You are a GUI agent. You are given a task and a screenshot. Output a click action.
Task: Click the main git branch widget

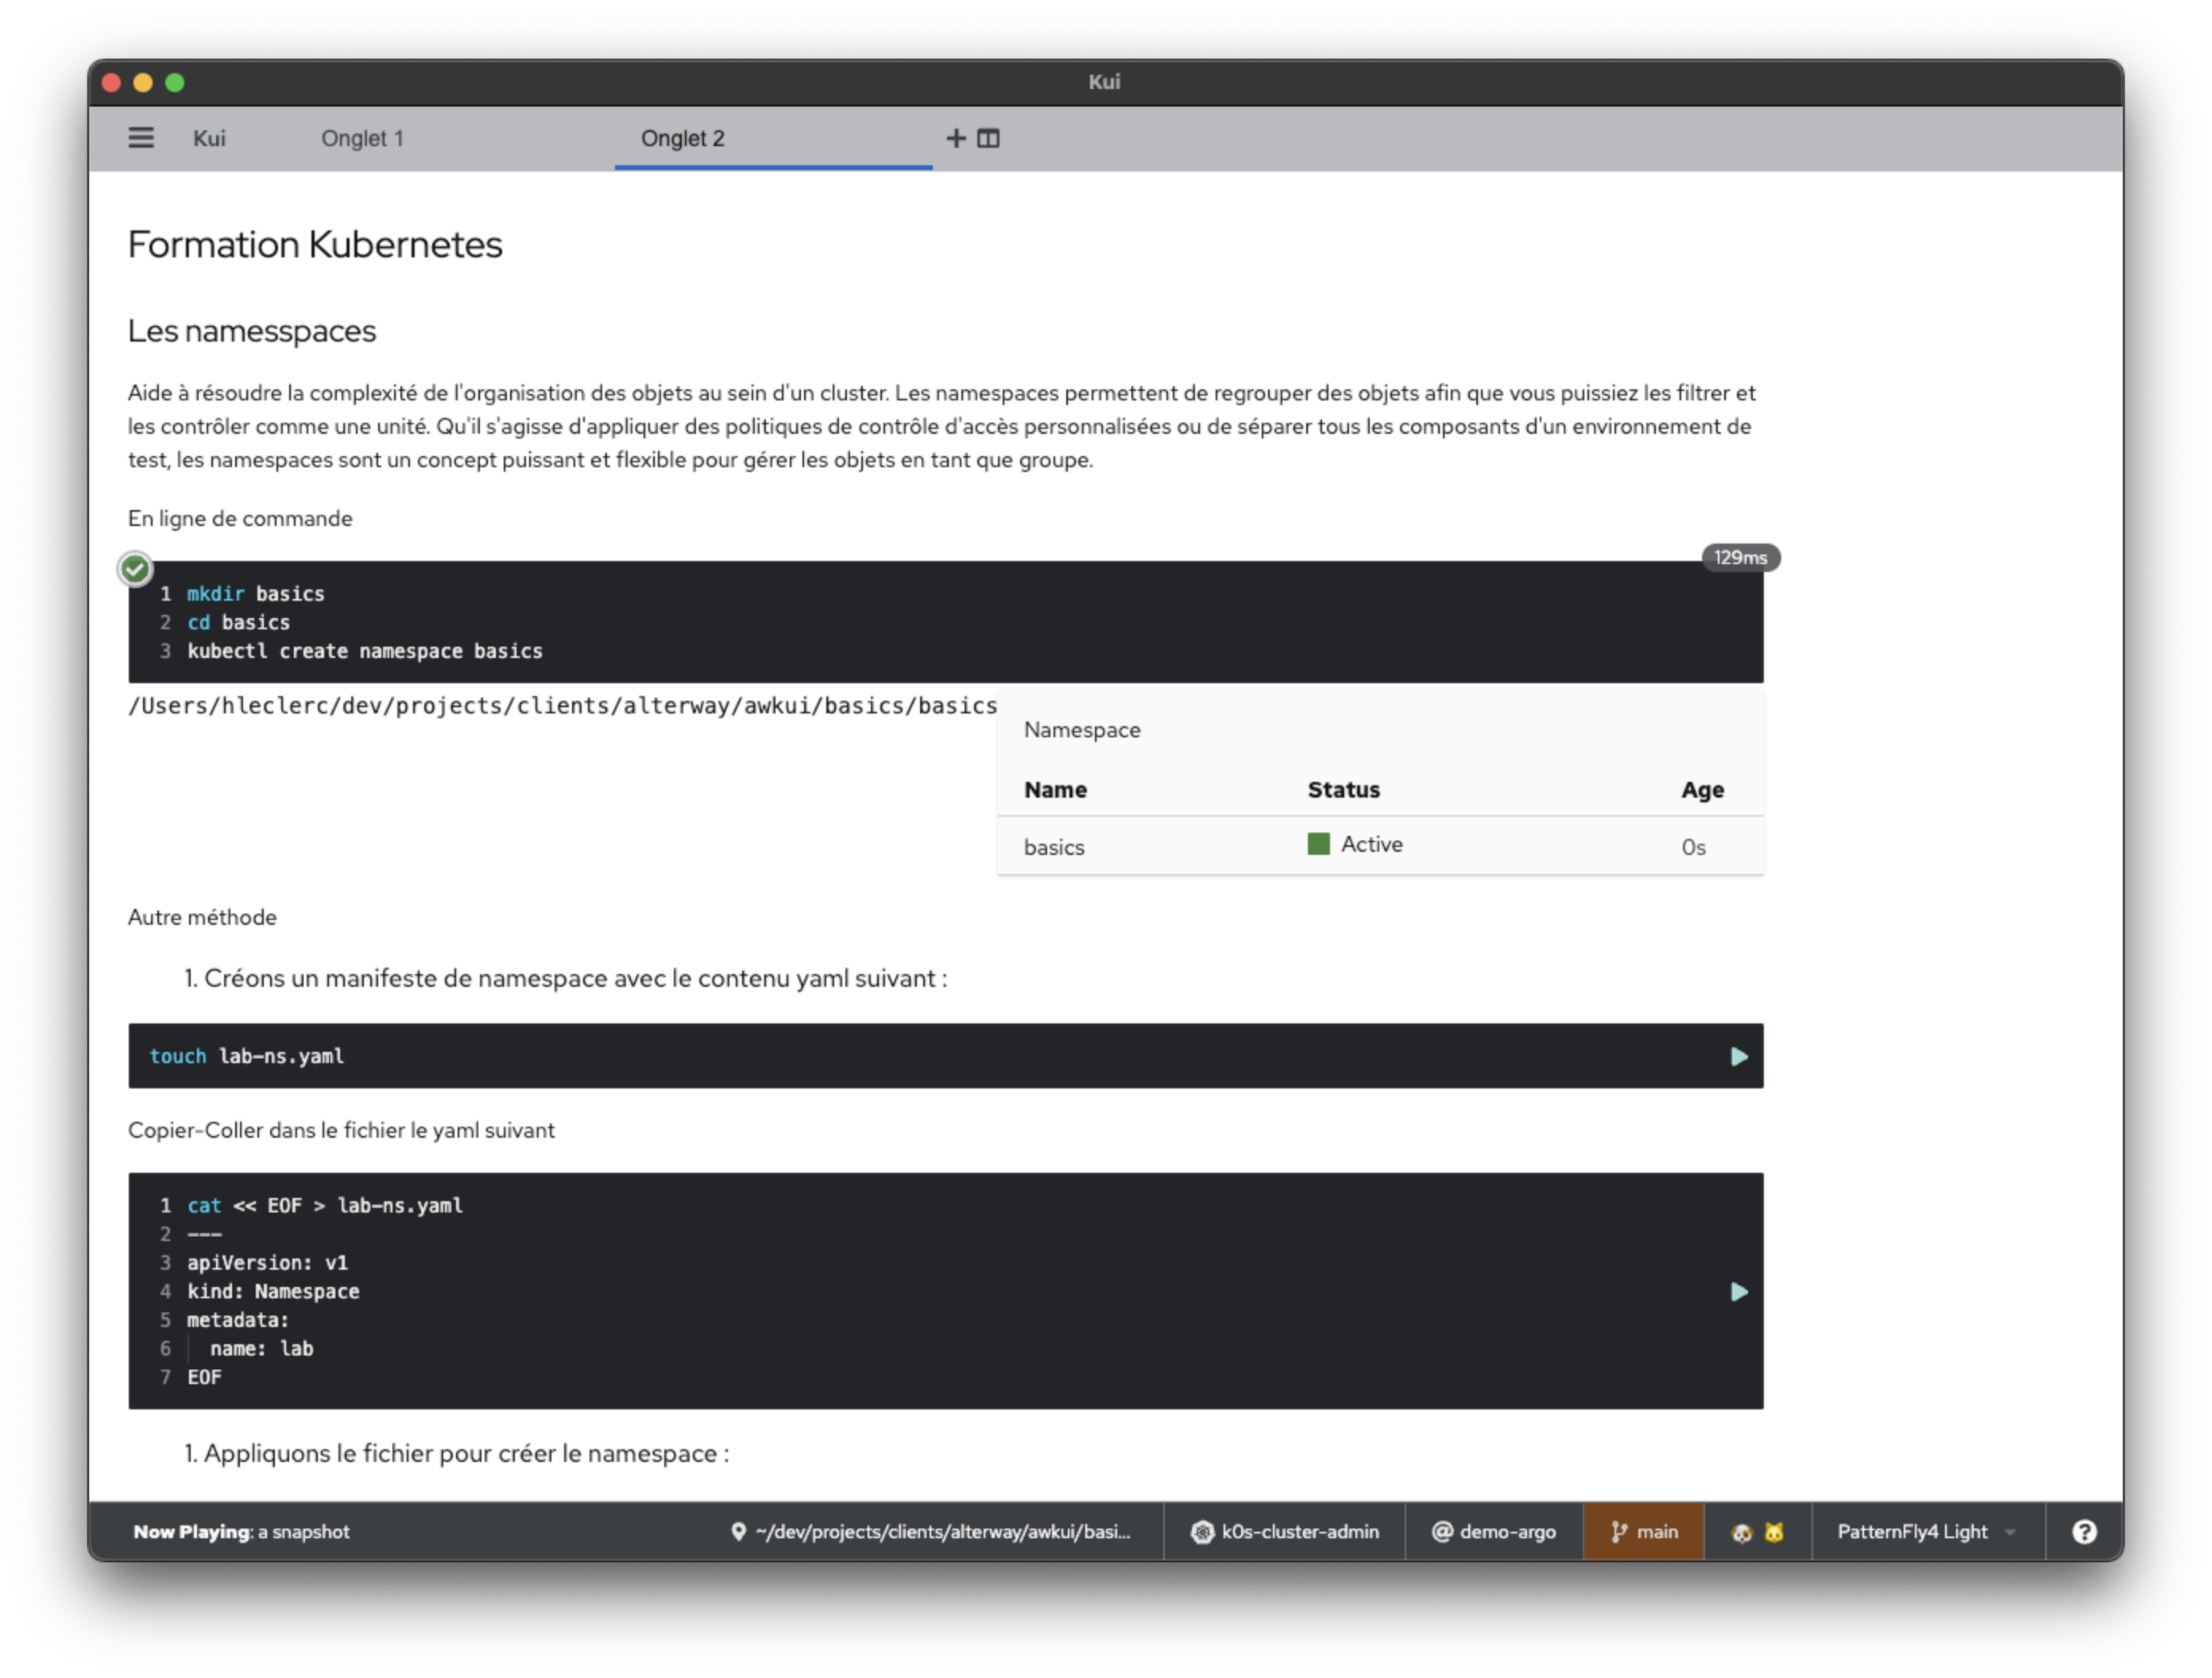click(x=1644, y=1532)
